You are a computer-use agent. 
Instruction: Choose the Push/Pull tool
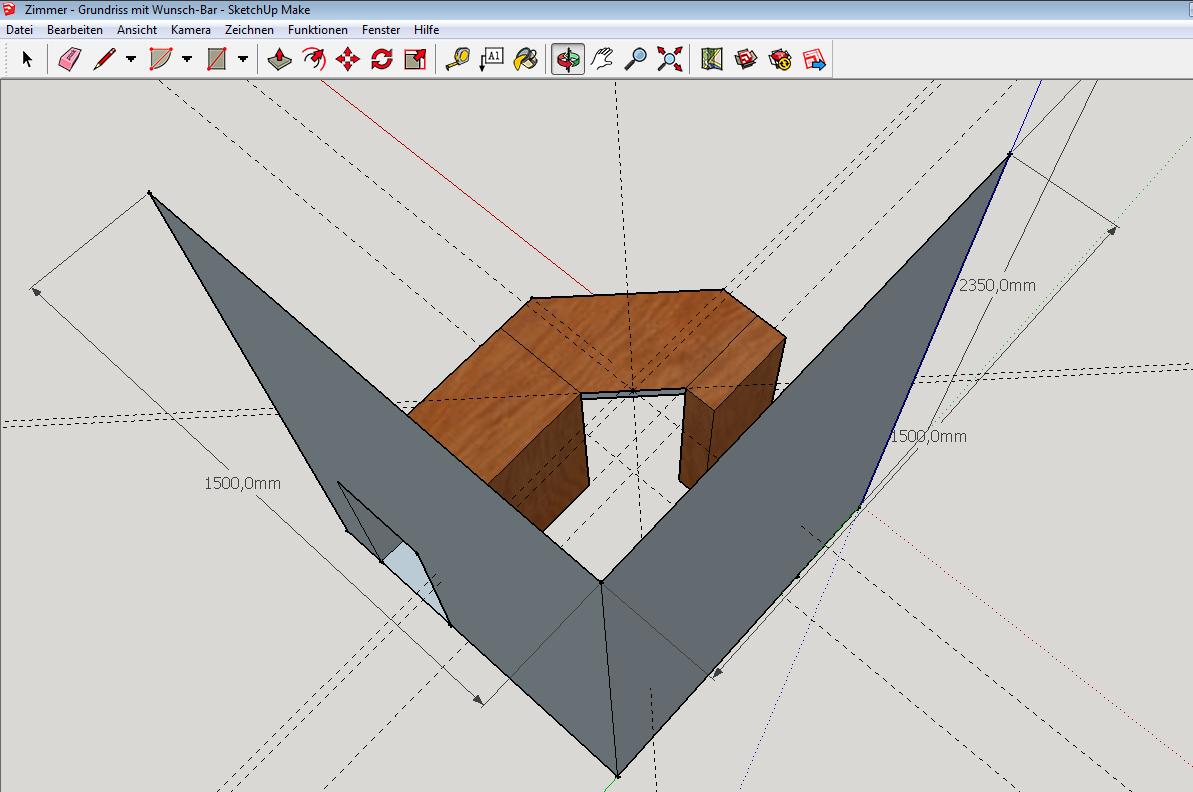point(280,60)
